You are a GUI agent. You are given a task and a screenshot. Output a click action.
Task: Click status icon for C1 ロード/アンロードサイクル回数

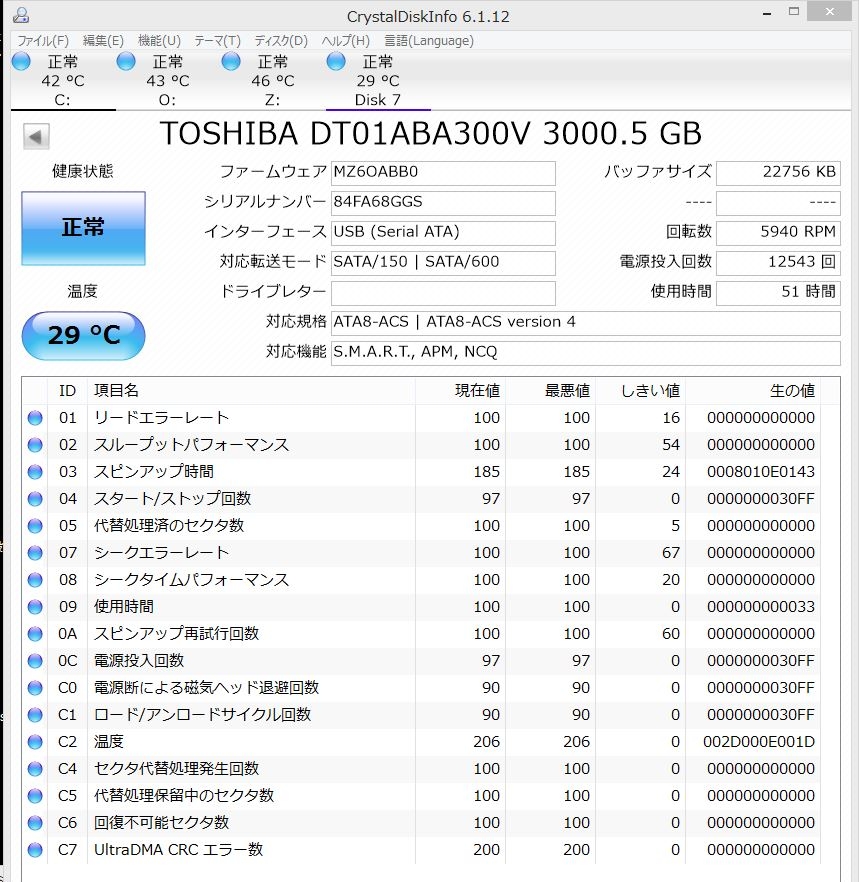(x=35, y=715)
